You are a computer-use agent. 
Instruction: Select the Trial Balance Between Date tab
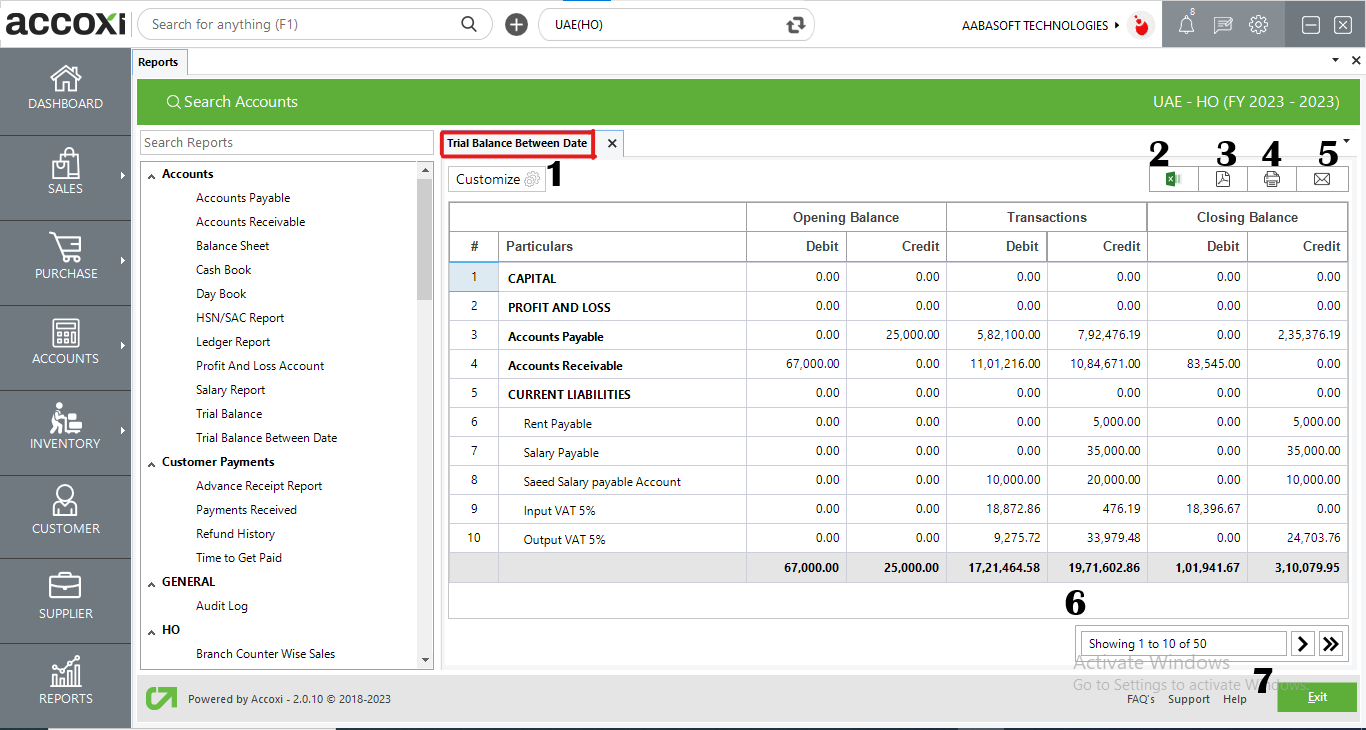(x=517, y=143)
